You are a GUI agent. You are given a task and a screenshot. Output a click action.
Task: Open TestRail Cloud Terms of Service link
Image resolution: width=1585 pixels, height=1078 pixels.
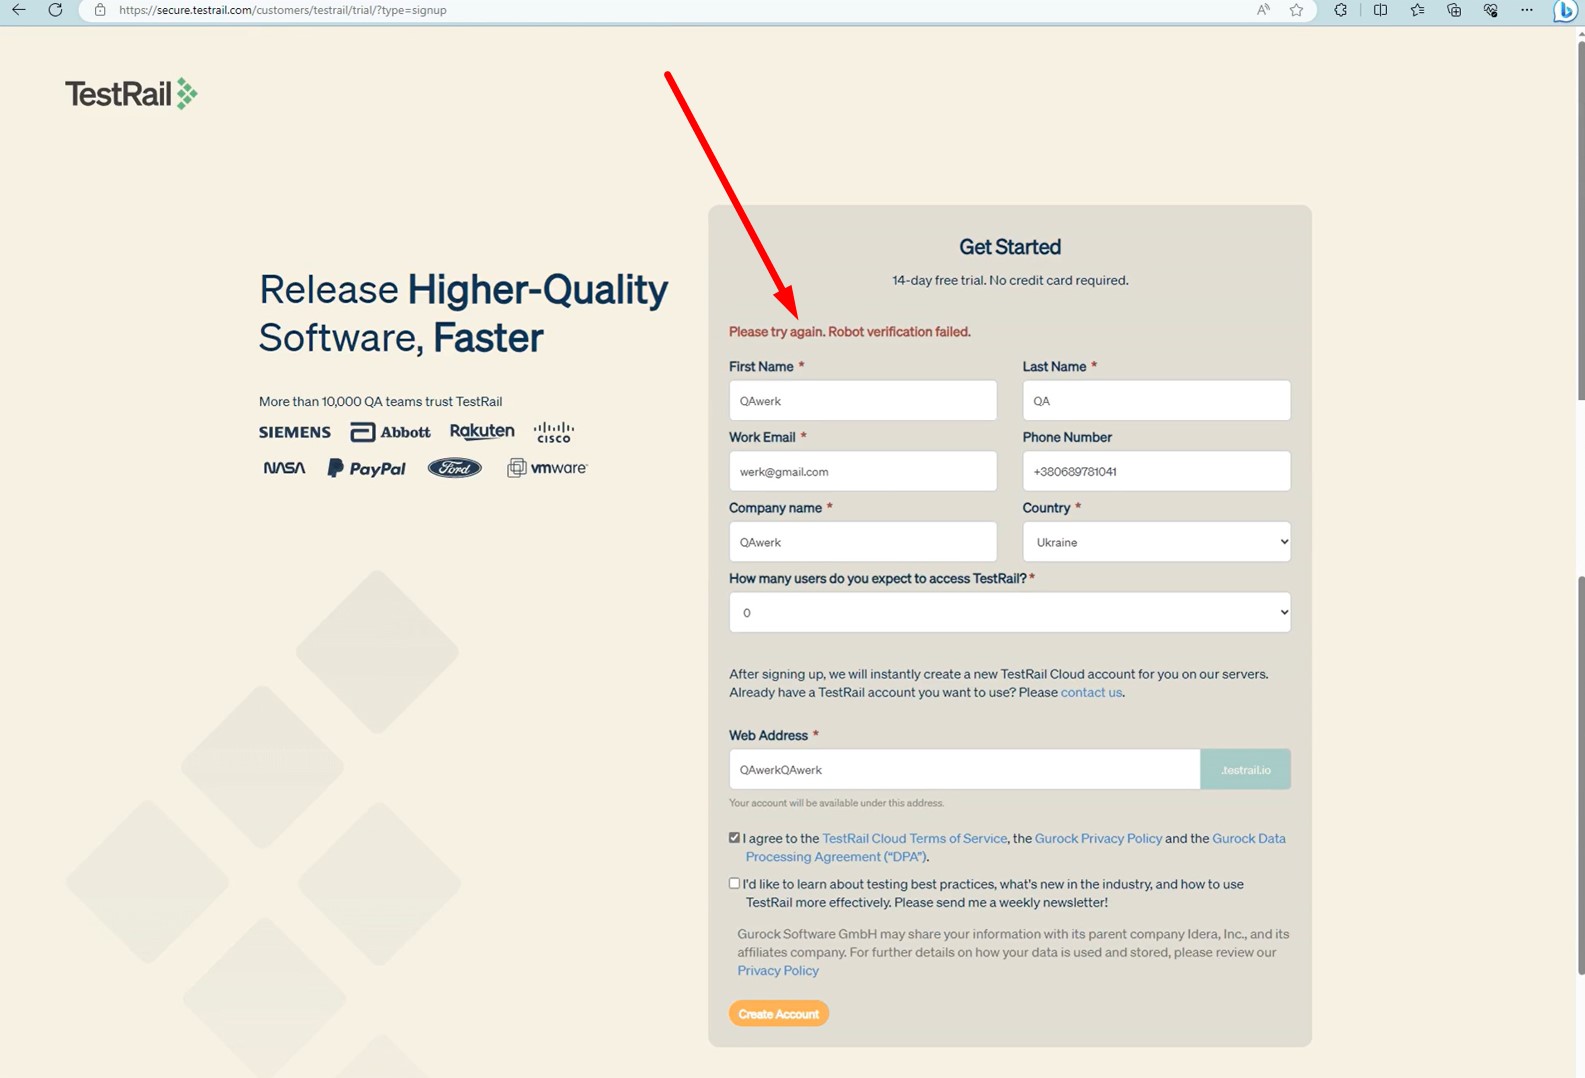click(914, 838)
